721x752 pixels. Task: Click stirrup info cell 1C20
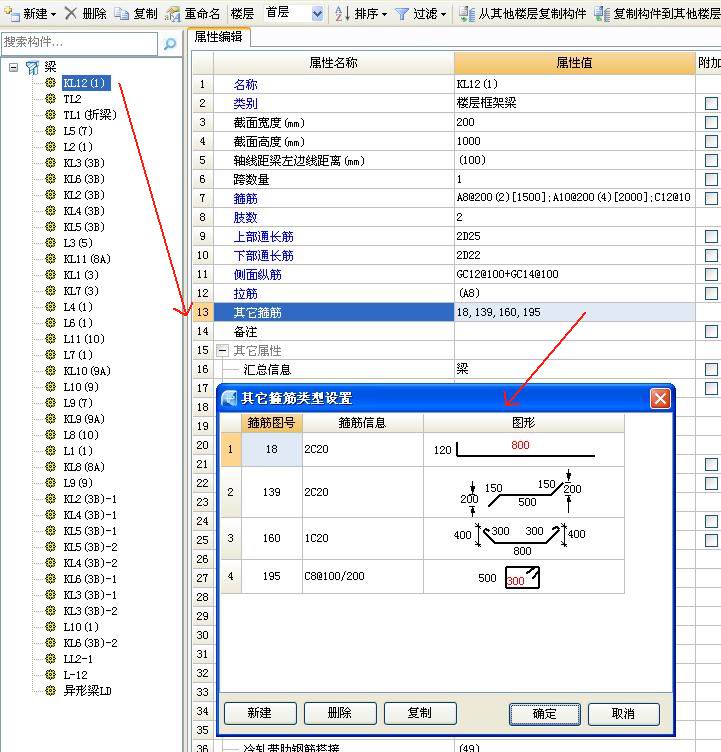tap(363, 538)
